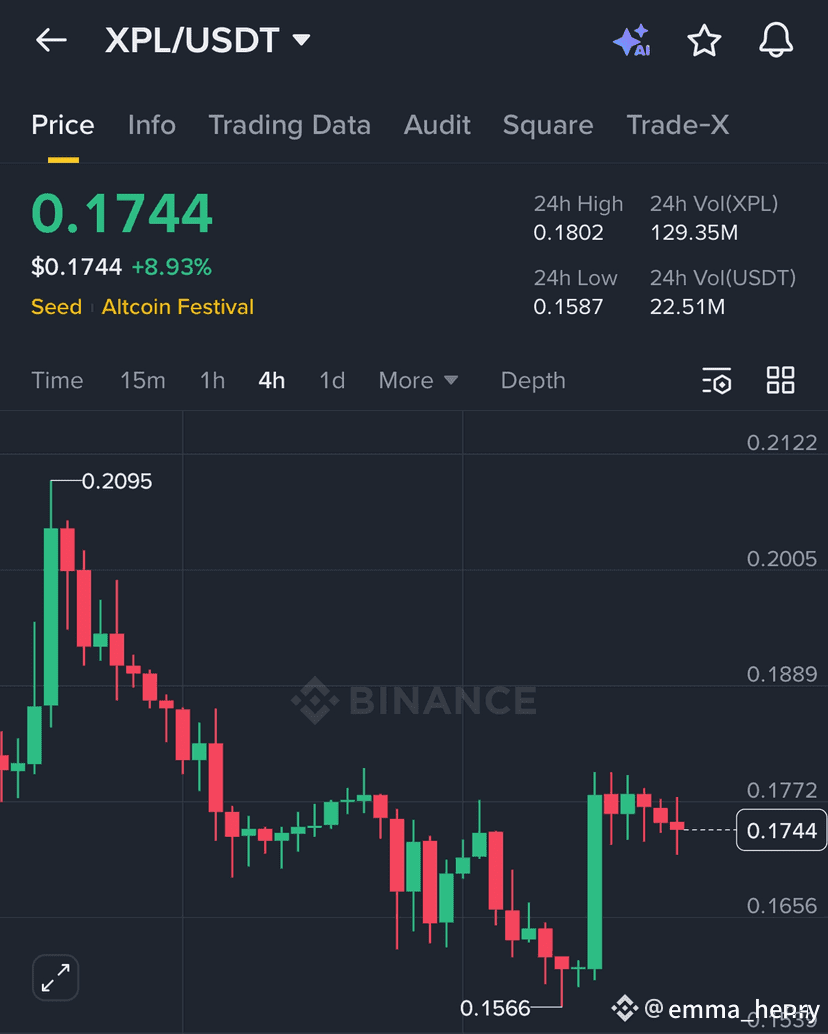This screenshot has height=1034, width=828.
Task: Tap the current price label 0.1744 on axis
Action: (781, 830)
